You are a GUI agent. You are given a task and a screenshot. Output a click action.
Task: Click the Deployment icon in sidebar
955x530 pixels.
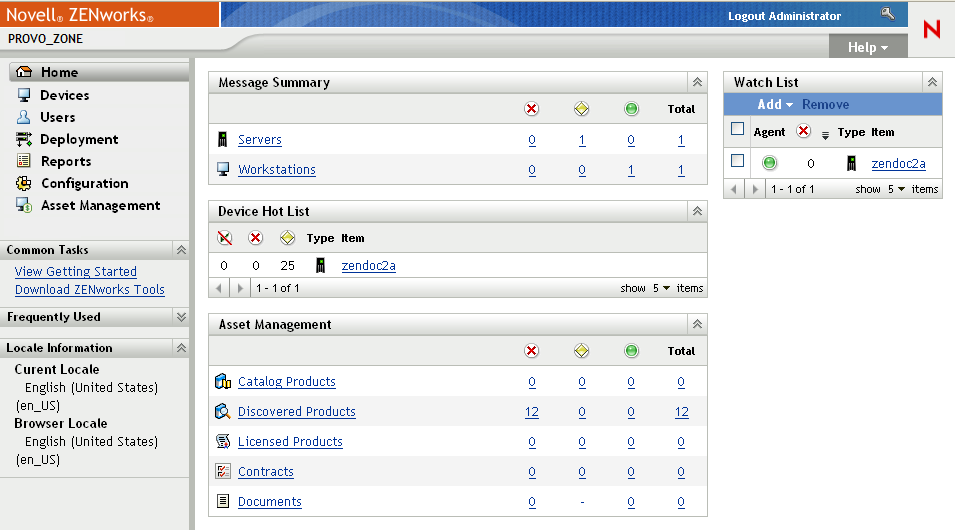pyautogui.click(x=24, y=139)
